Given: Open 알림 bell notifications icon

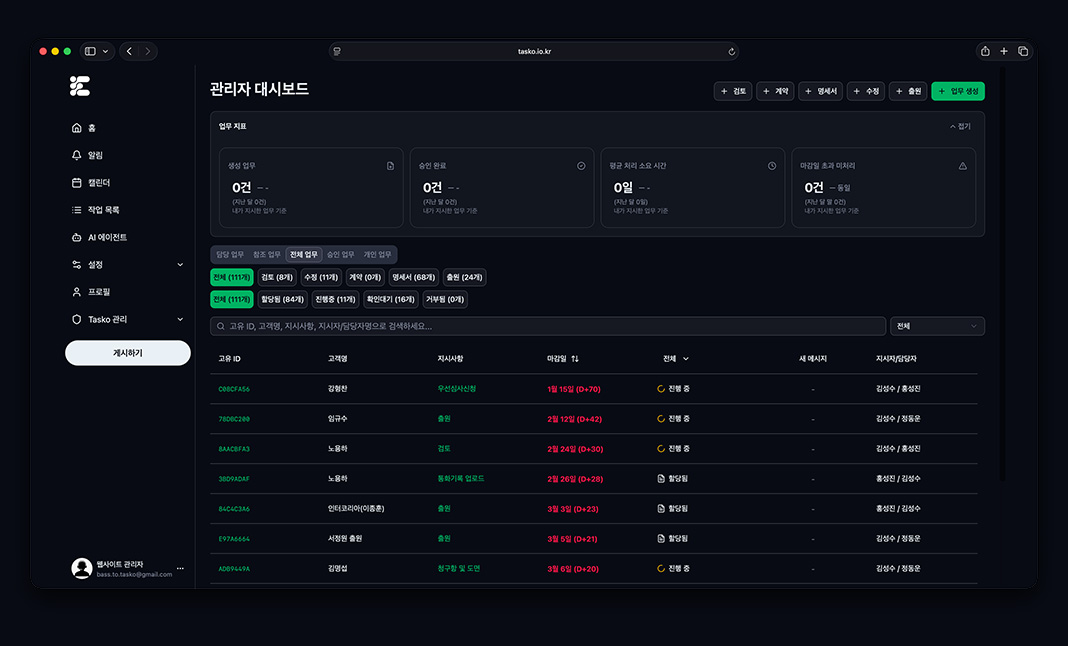Looking at the screenshot, I should click(76, 155).
